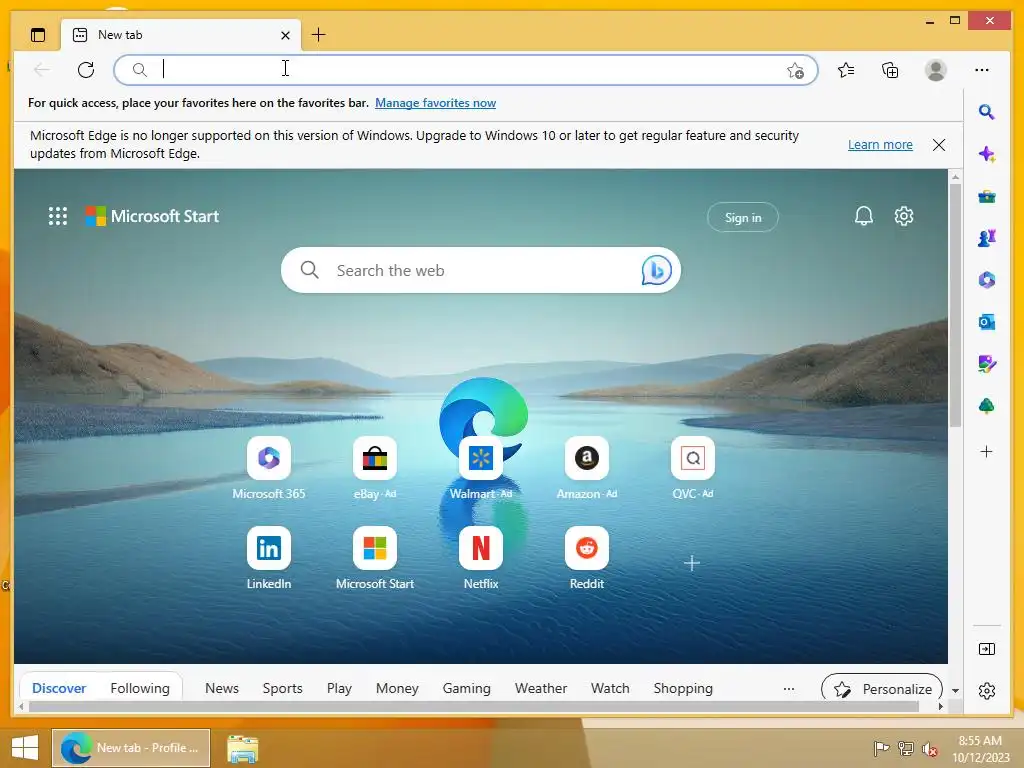1024x768 pixels.
Task: Click the Learn more link
Action: (880, 144)
